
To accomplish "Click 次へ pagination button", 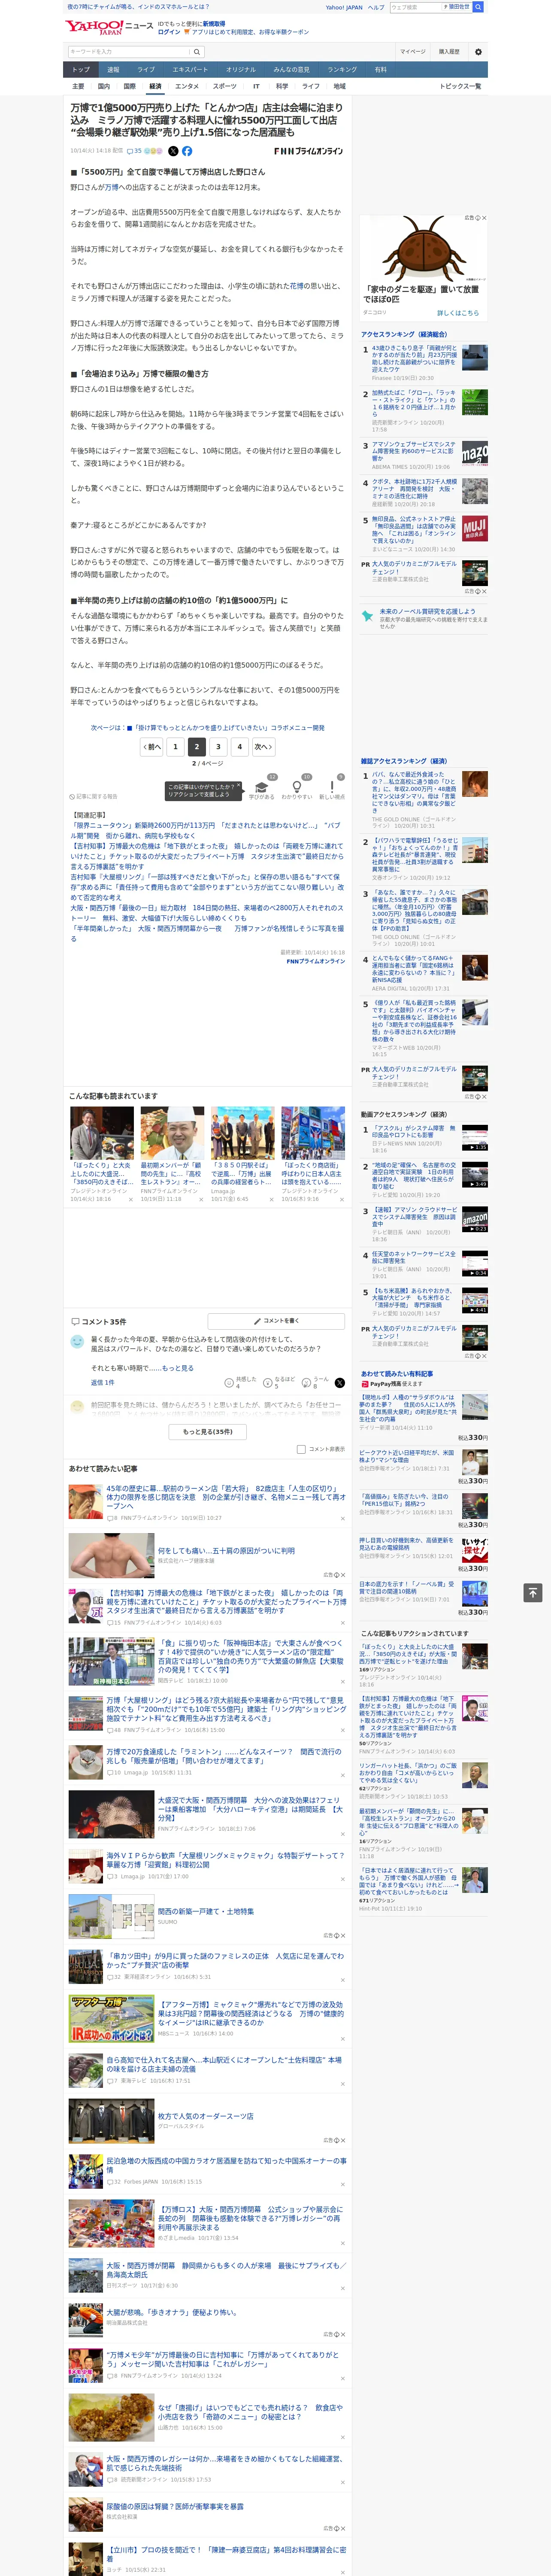I will tap(263, 746).
